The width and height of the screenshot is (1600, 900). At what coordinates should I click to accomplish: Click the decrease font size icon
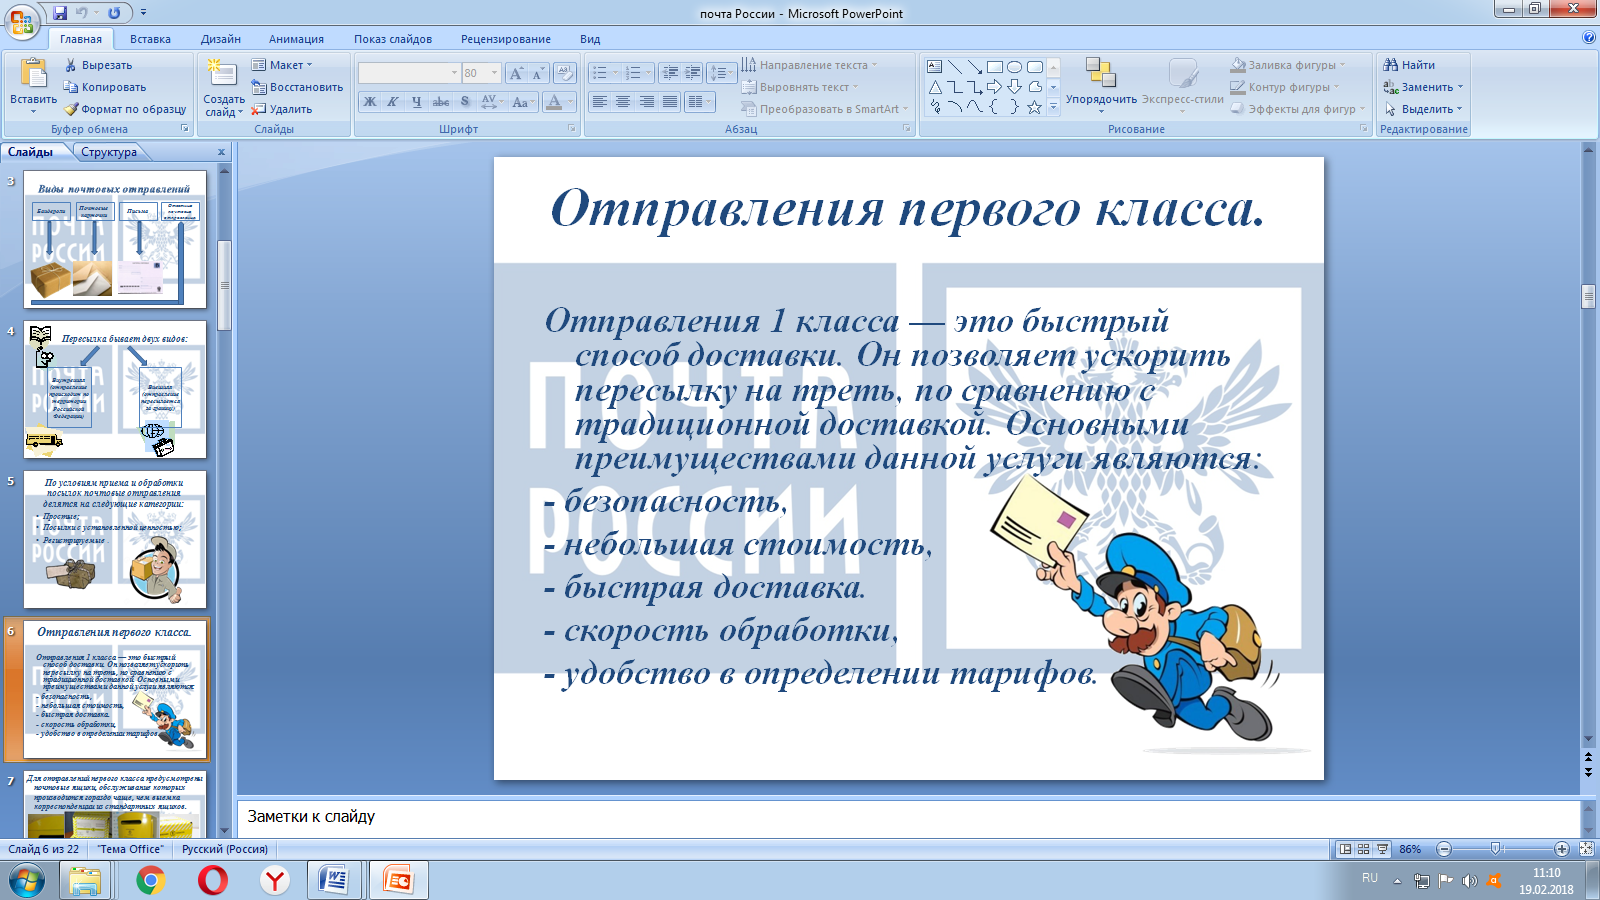pyautogui.click(x=538, y=73)
